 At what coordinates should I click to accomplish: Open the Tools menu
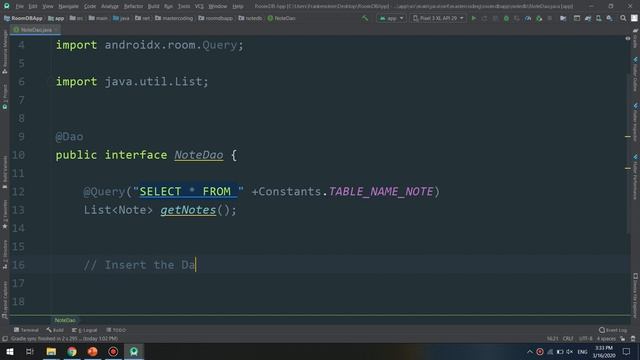click(x=184, y=6)
